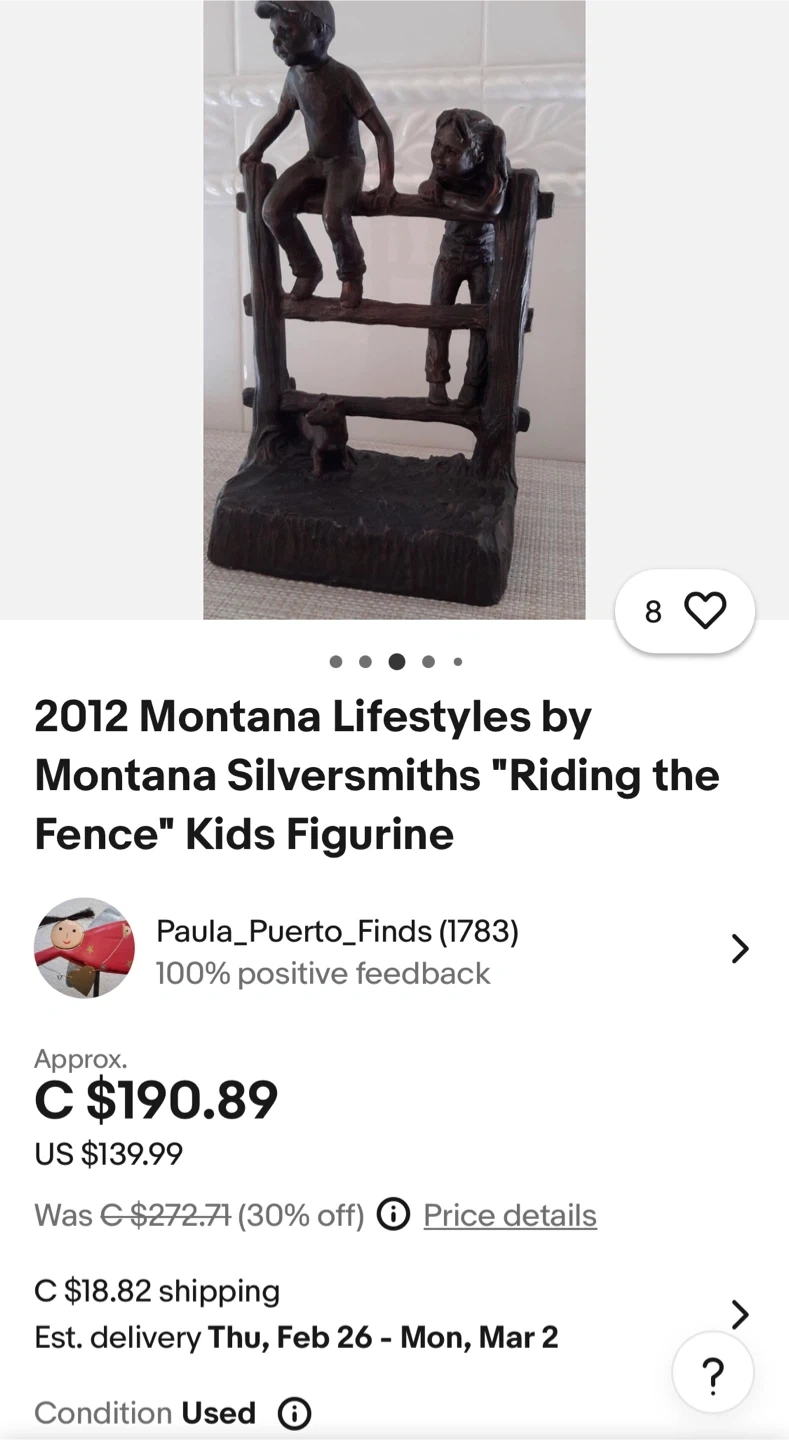Go to last image pagination dot
The height and width of the screenshot is (1440, 789).
click(x=458, y=662)
